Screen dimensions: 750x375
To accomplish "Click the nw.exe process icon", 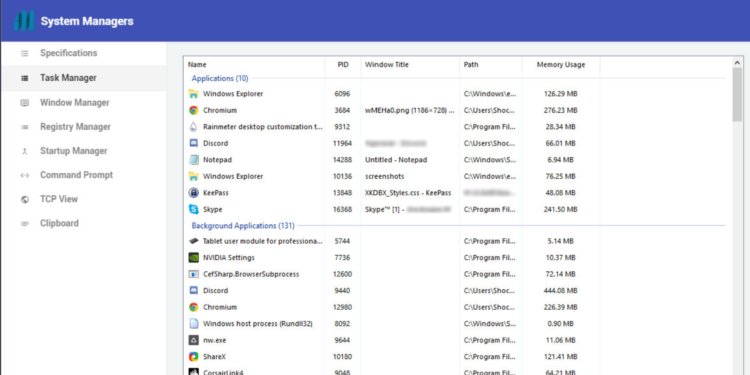I will point(193,341).
